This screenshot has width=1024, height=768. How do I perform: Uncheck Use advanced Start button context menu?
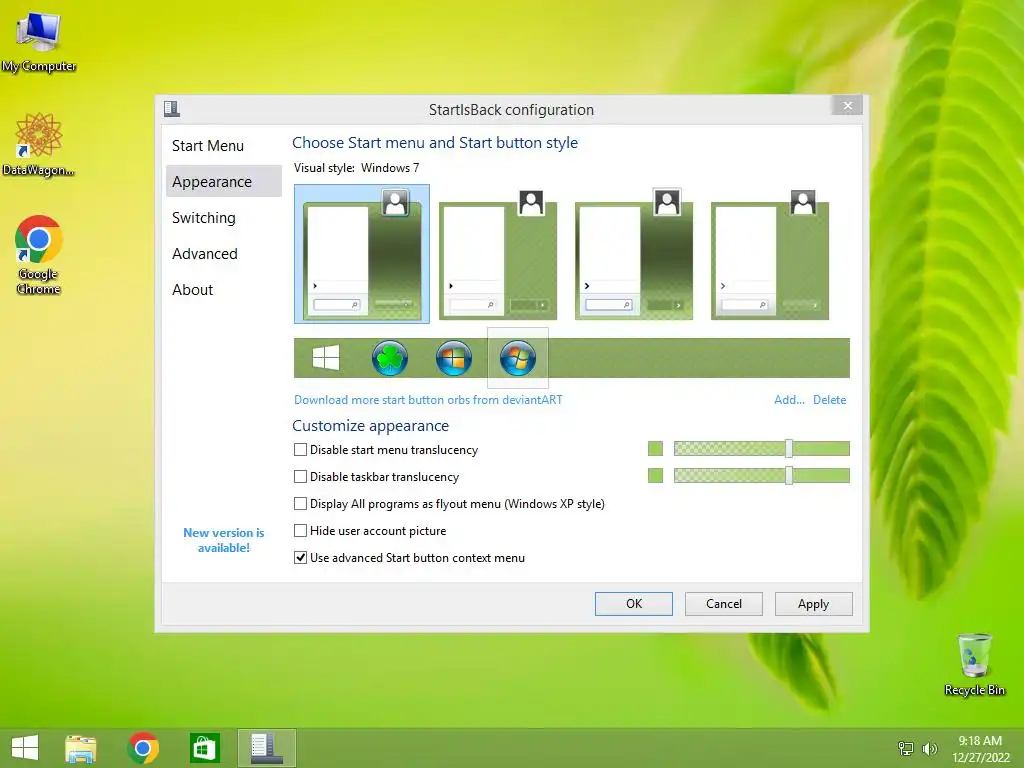[300, 558]
